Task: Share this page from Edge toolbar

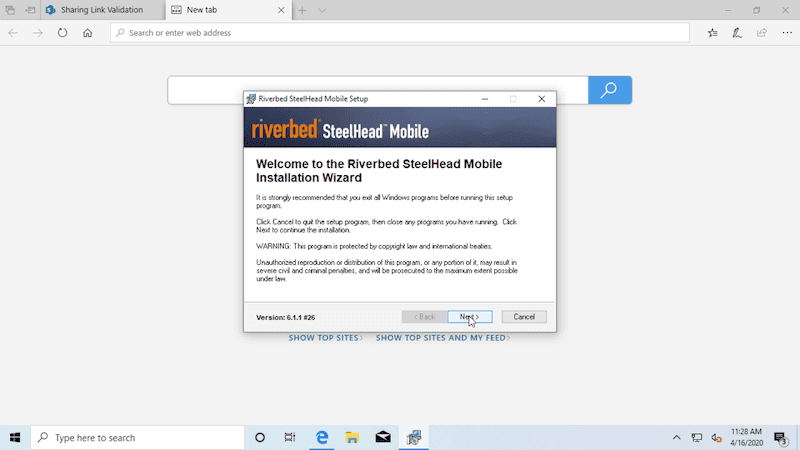Action: coord(762,33)
